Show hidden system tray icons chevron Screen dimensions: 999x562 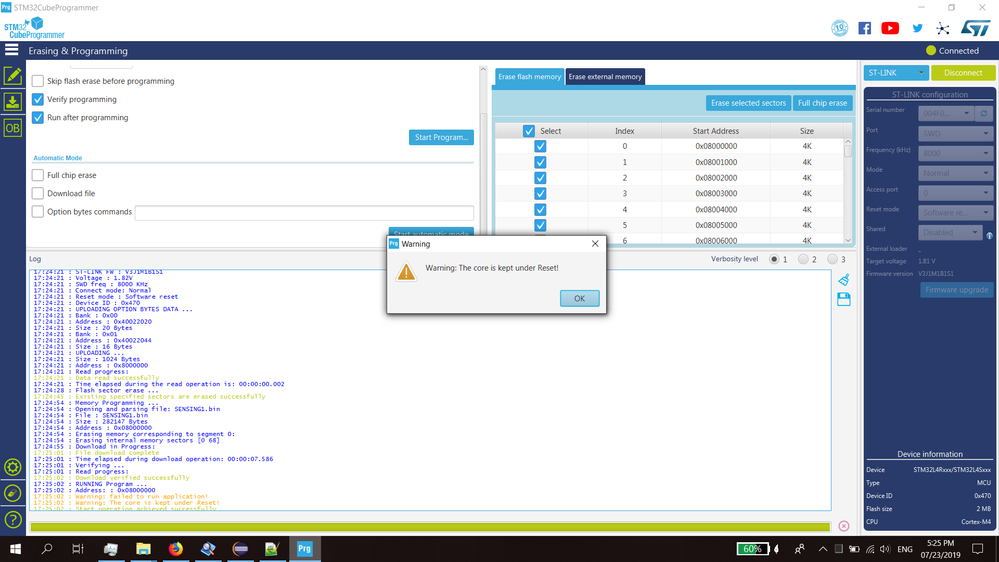click(823, 549)
